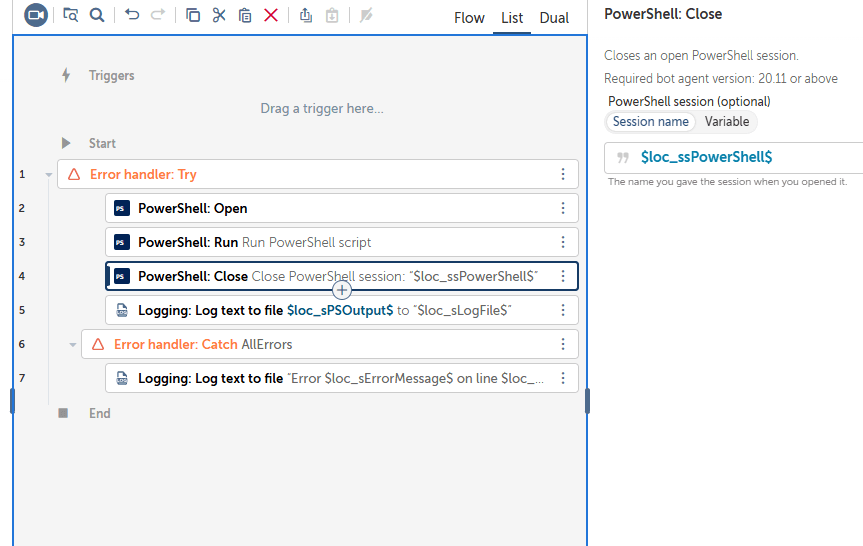The height and width of the screenshot is (546, 863).
Task: Open menu for Log text $loc_sPSOutput$ row
Action: 562,310
